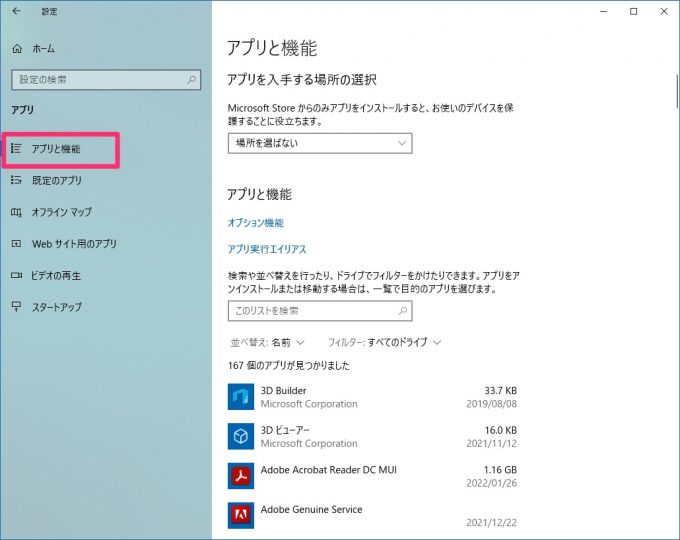Click the 33.7 KB size value

(x=500, y=390)
